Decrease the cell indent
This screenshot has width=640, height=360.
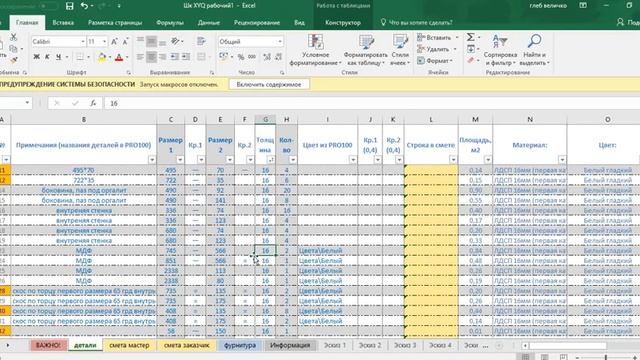[x=175, y=57]
